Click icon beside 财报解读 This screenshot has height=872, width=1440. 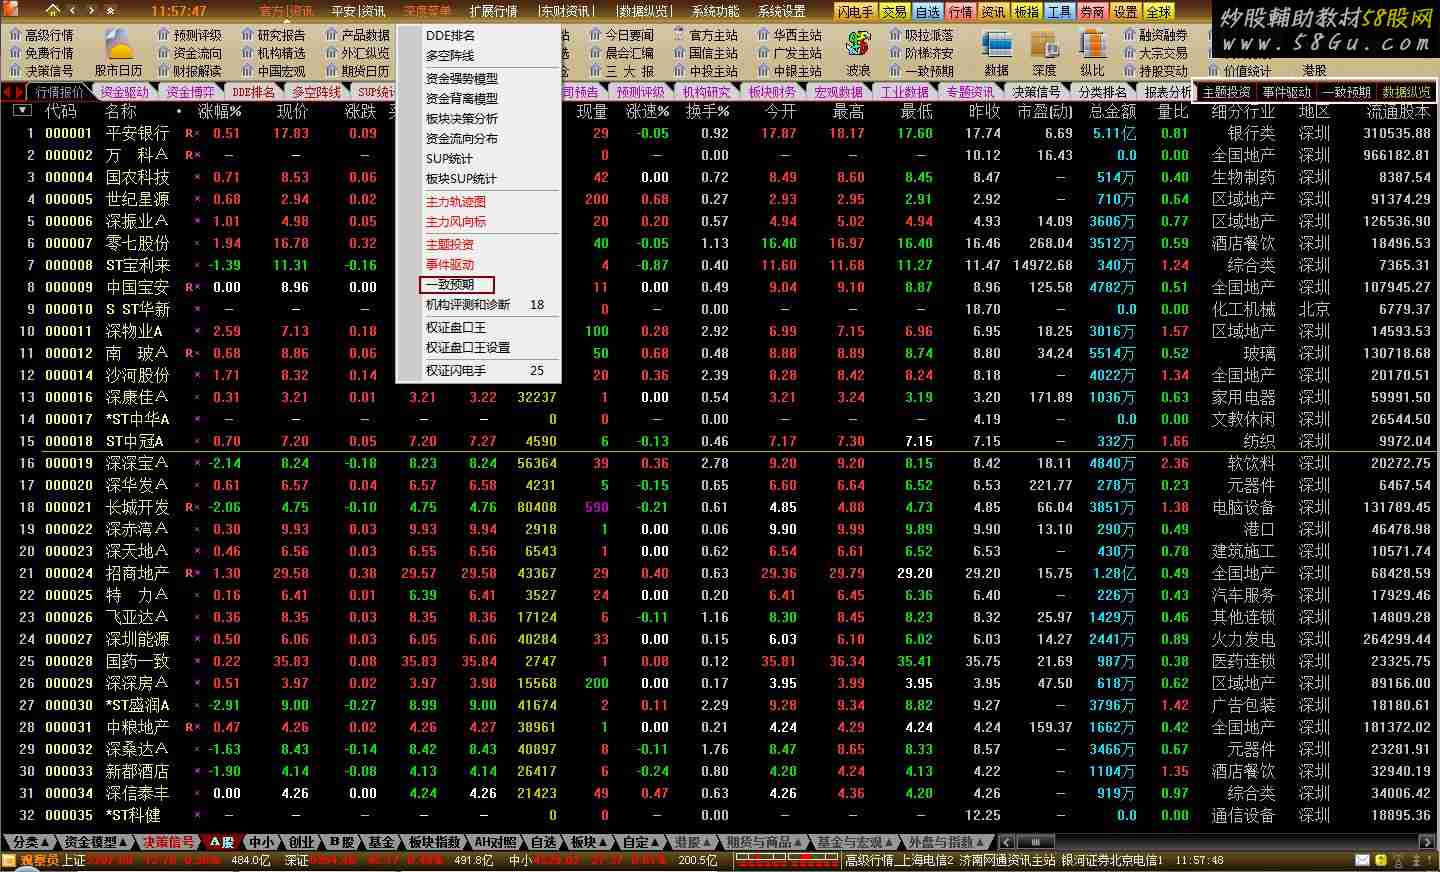click(162, 70)
